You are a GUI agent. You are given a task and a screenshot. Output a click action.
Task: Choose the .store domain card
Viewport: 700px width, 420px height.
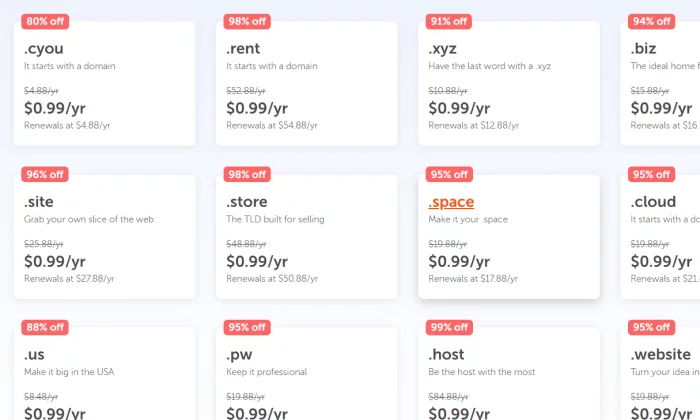tap(307, 237)
